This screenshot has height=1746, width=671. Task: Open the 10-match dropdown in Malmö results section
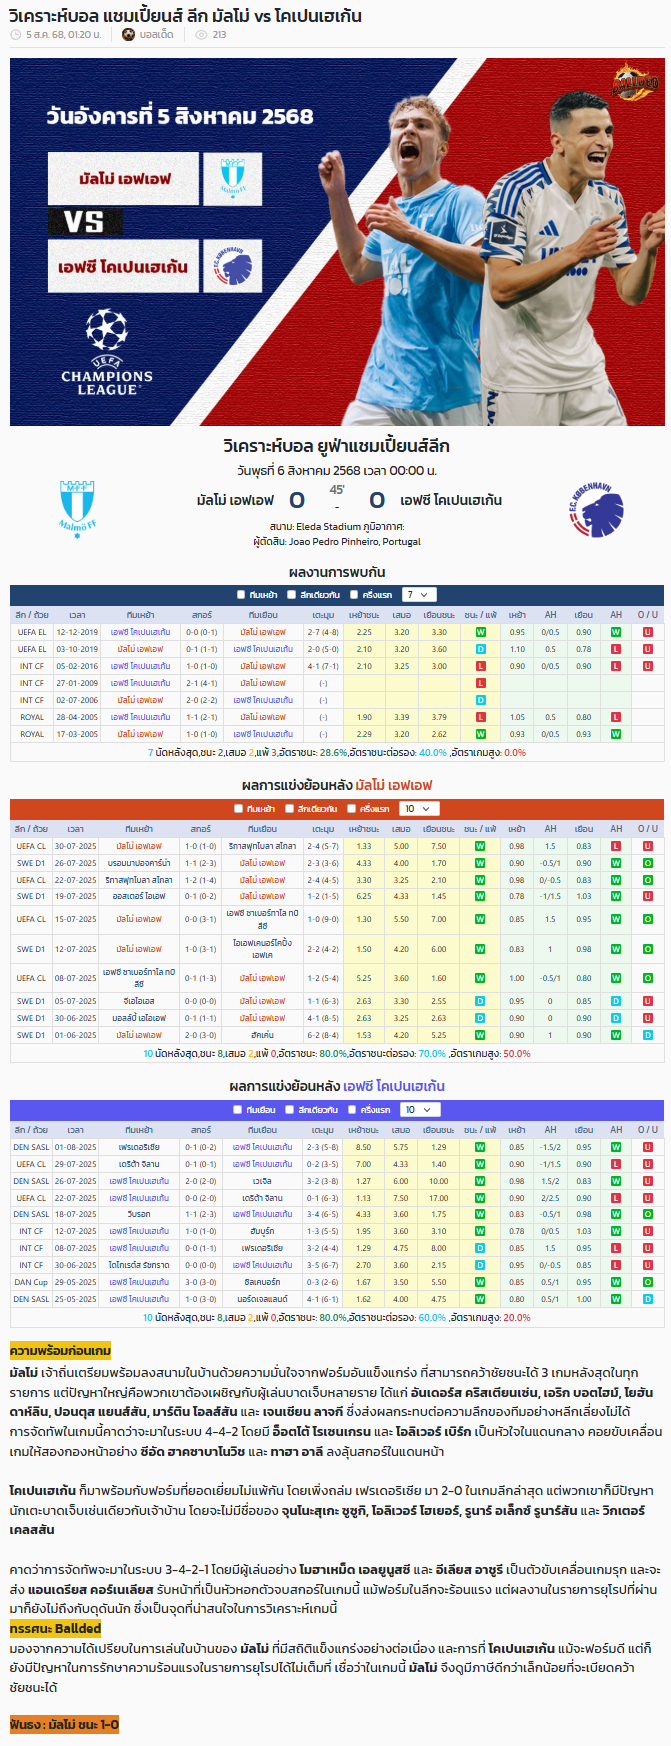418,809
